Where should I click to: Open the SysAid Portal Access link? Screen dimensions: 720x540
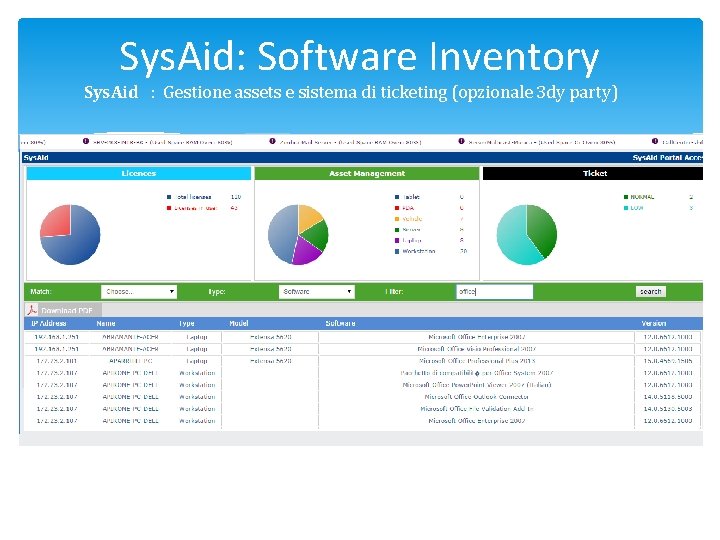[668, 158]
